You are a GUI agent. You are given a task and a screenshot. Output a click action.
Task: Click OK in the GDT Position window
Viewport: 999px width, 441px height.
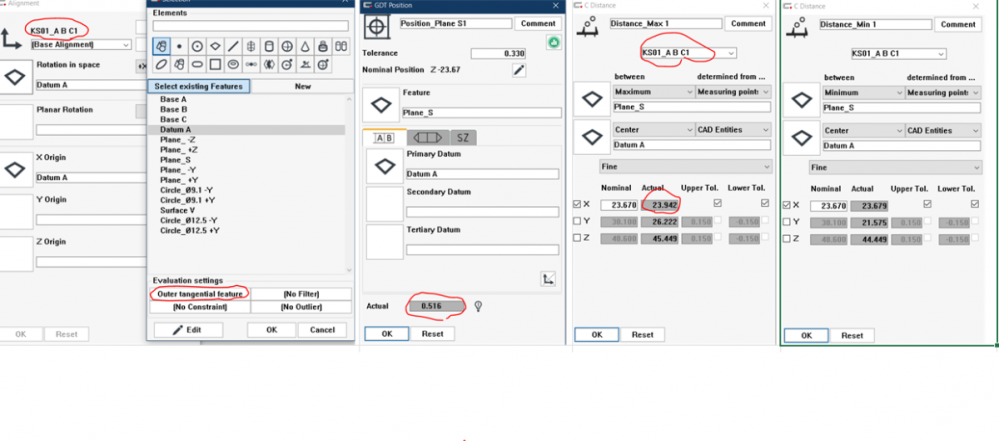coord(386,334)
